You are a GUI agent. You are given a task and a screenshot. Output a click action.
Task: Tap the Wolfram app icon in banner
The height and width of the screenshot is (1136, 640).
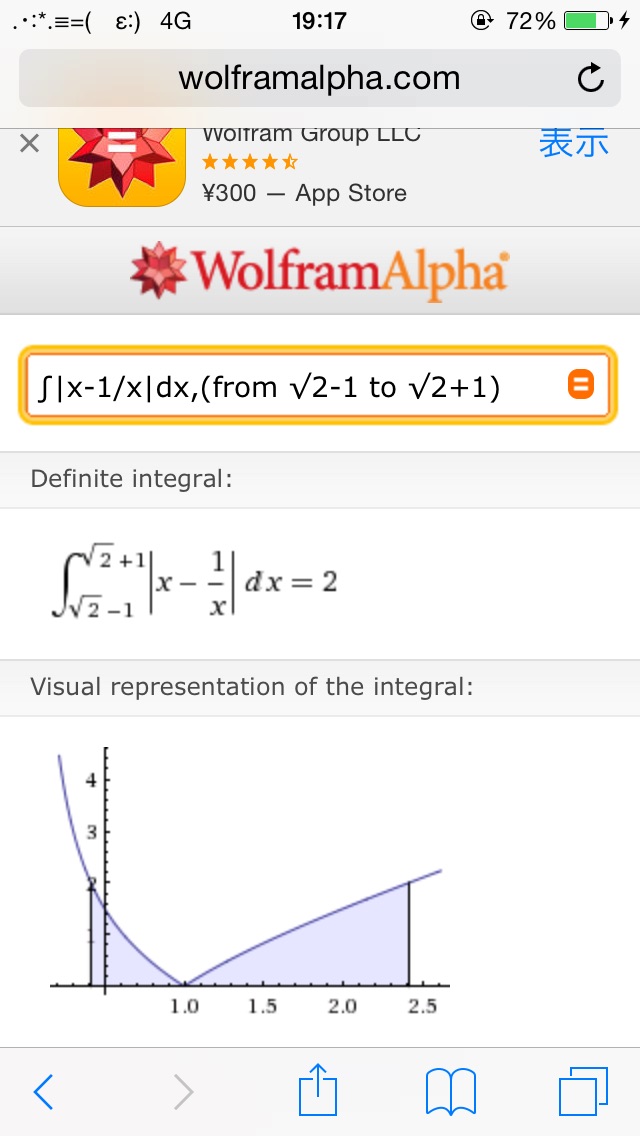coord(123,167)
